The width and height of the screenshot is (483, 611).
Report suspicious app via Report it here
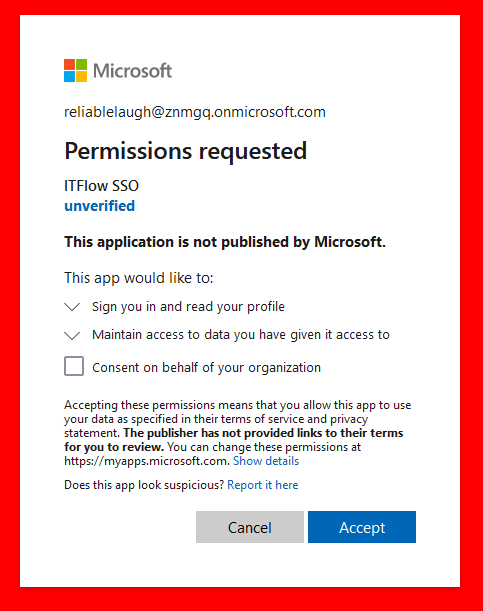tap(263, 485)
